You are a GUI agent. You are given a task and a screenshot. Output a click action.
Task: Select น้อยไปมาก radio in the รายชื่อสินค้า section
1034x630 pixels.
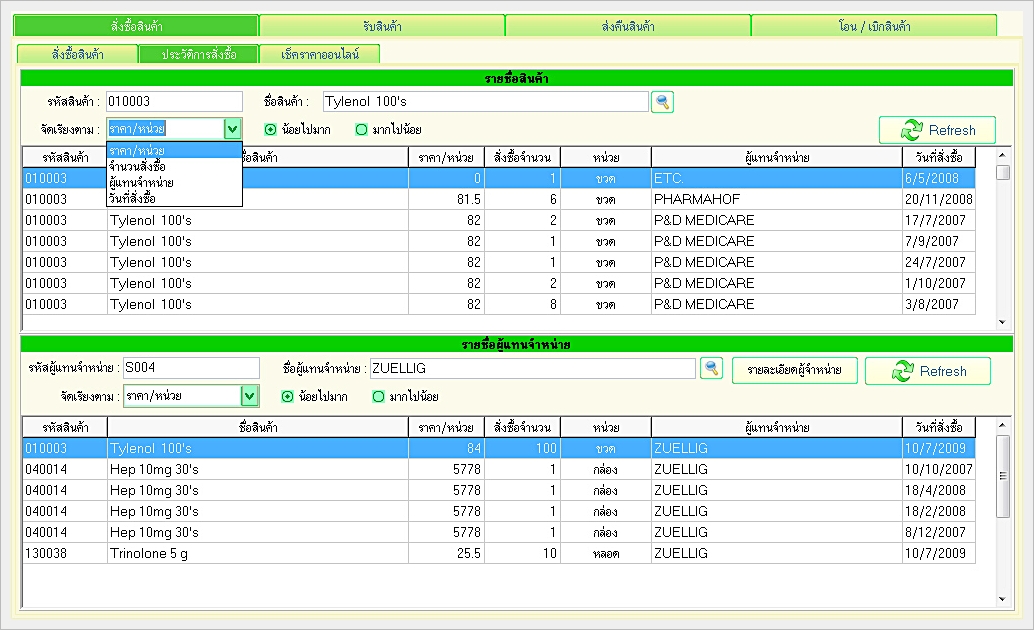(270, 129)
